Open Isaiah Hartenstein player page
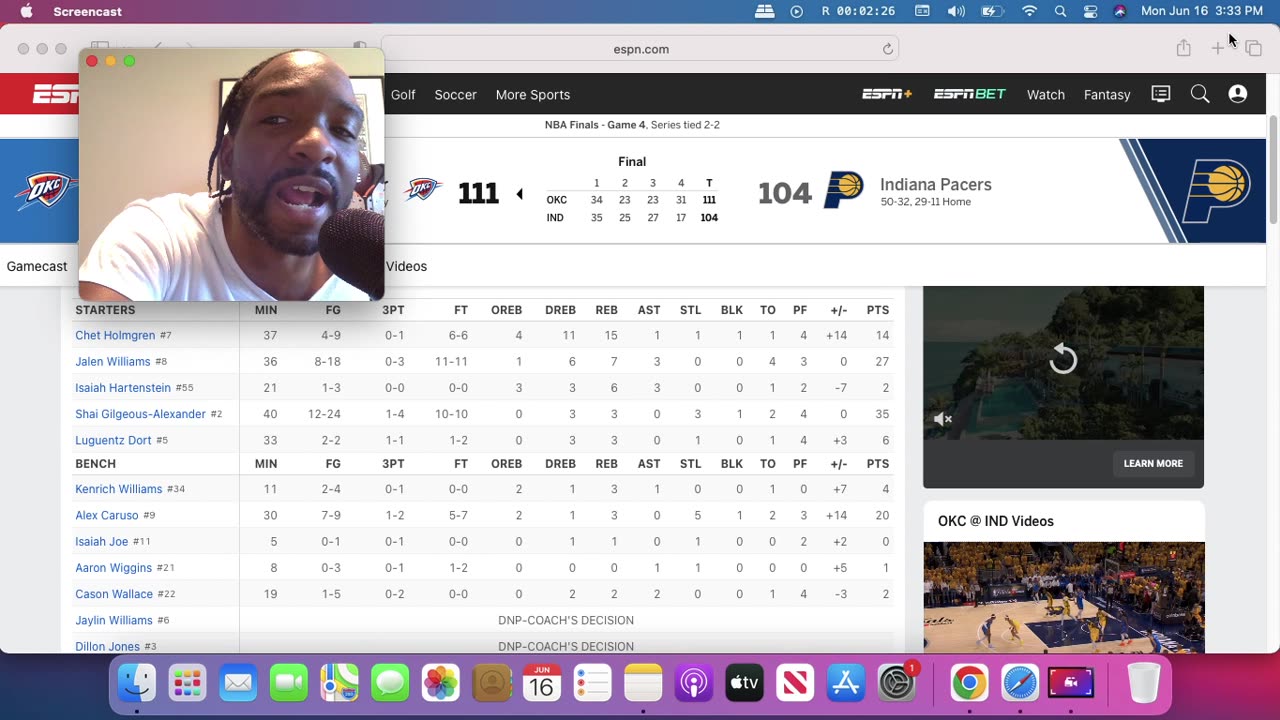1280x720 pixels. pyautogui.click(x=123, y=387)
